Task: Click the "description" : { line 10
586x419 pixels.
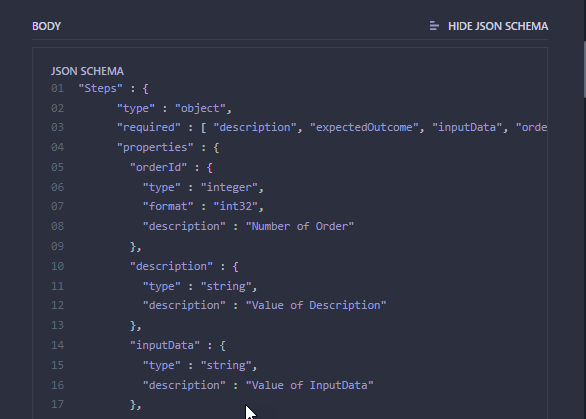Action: click(x=184, y=266)
